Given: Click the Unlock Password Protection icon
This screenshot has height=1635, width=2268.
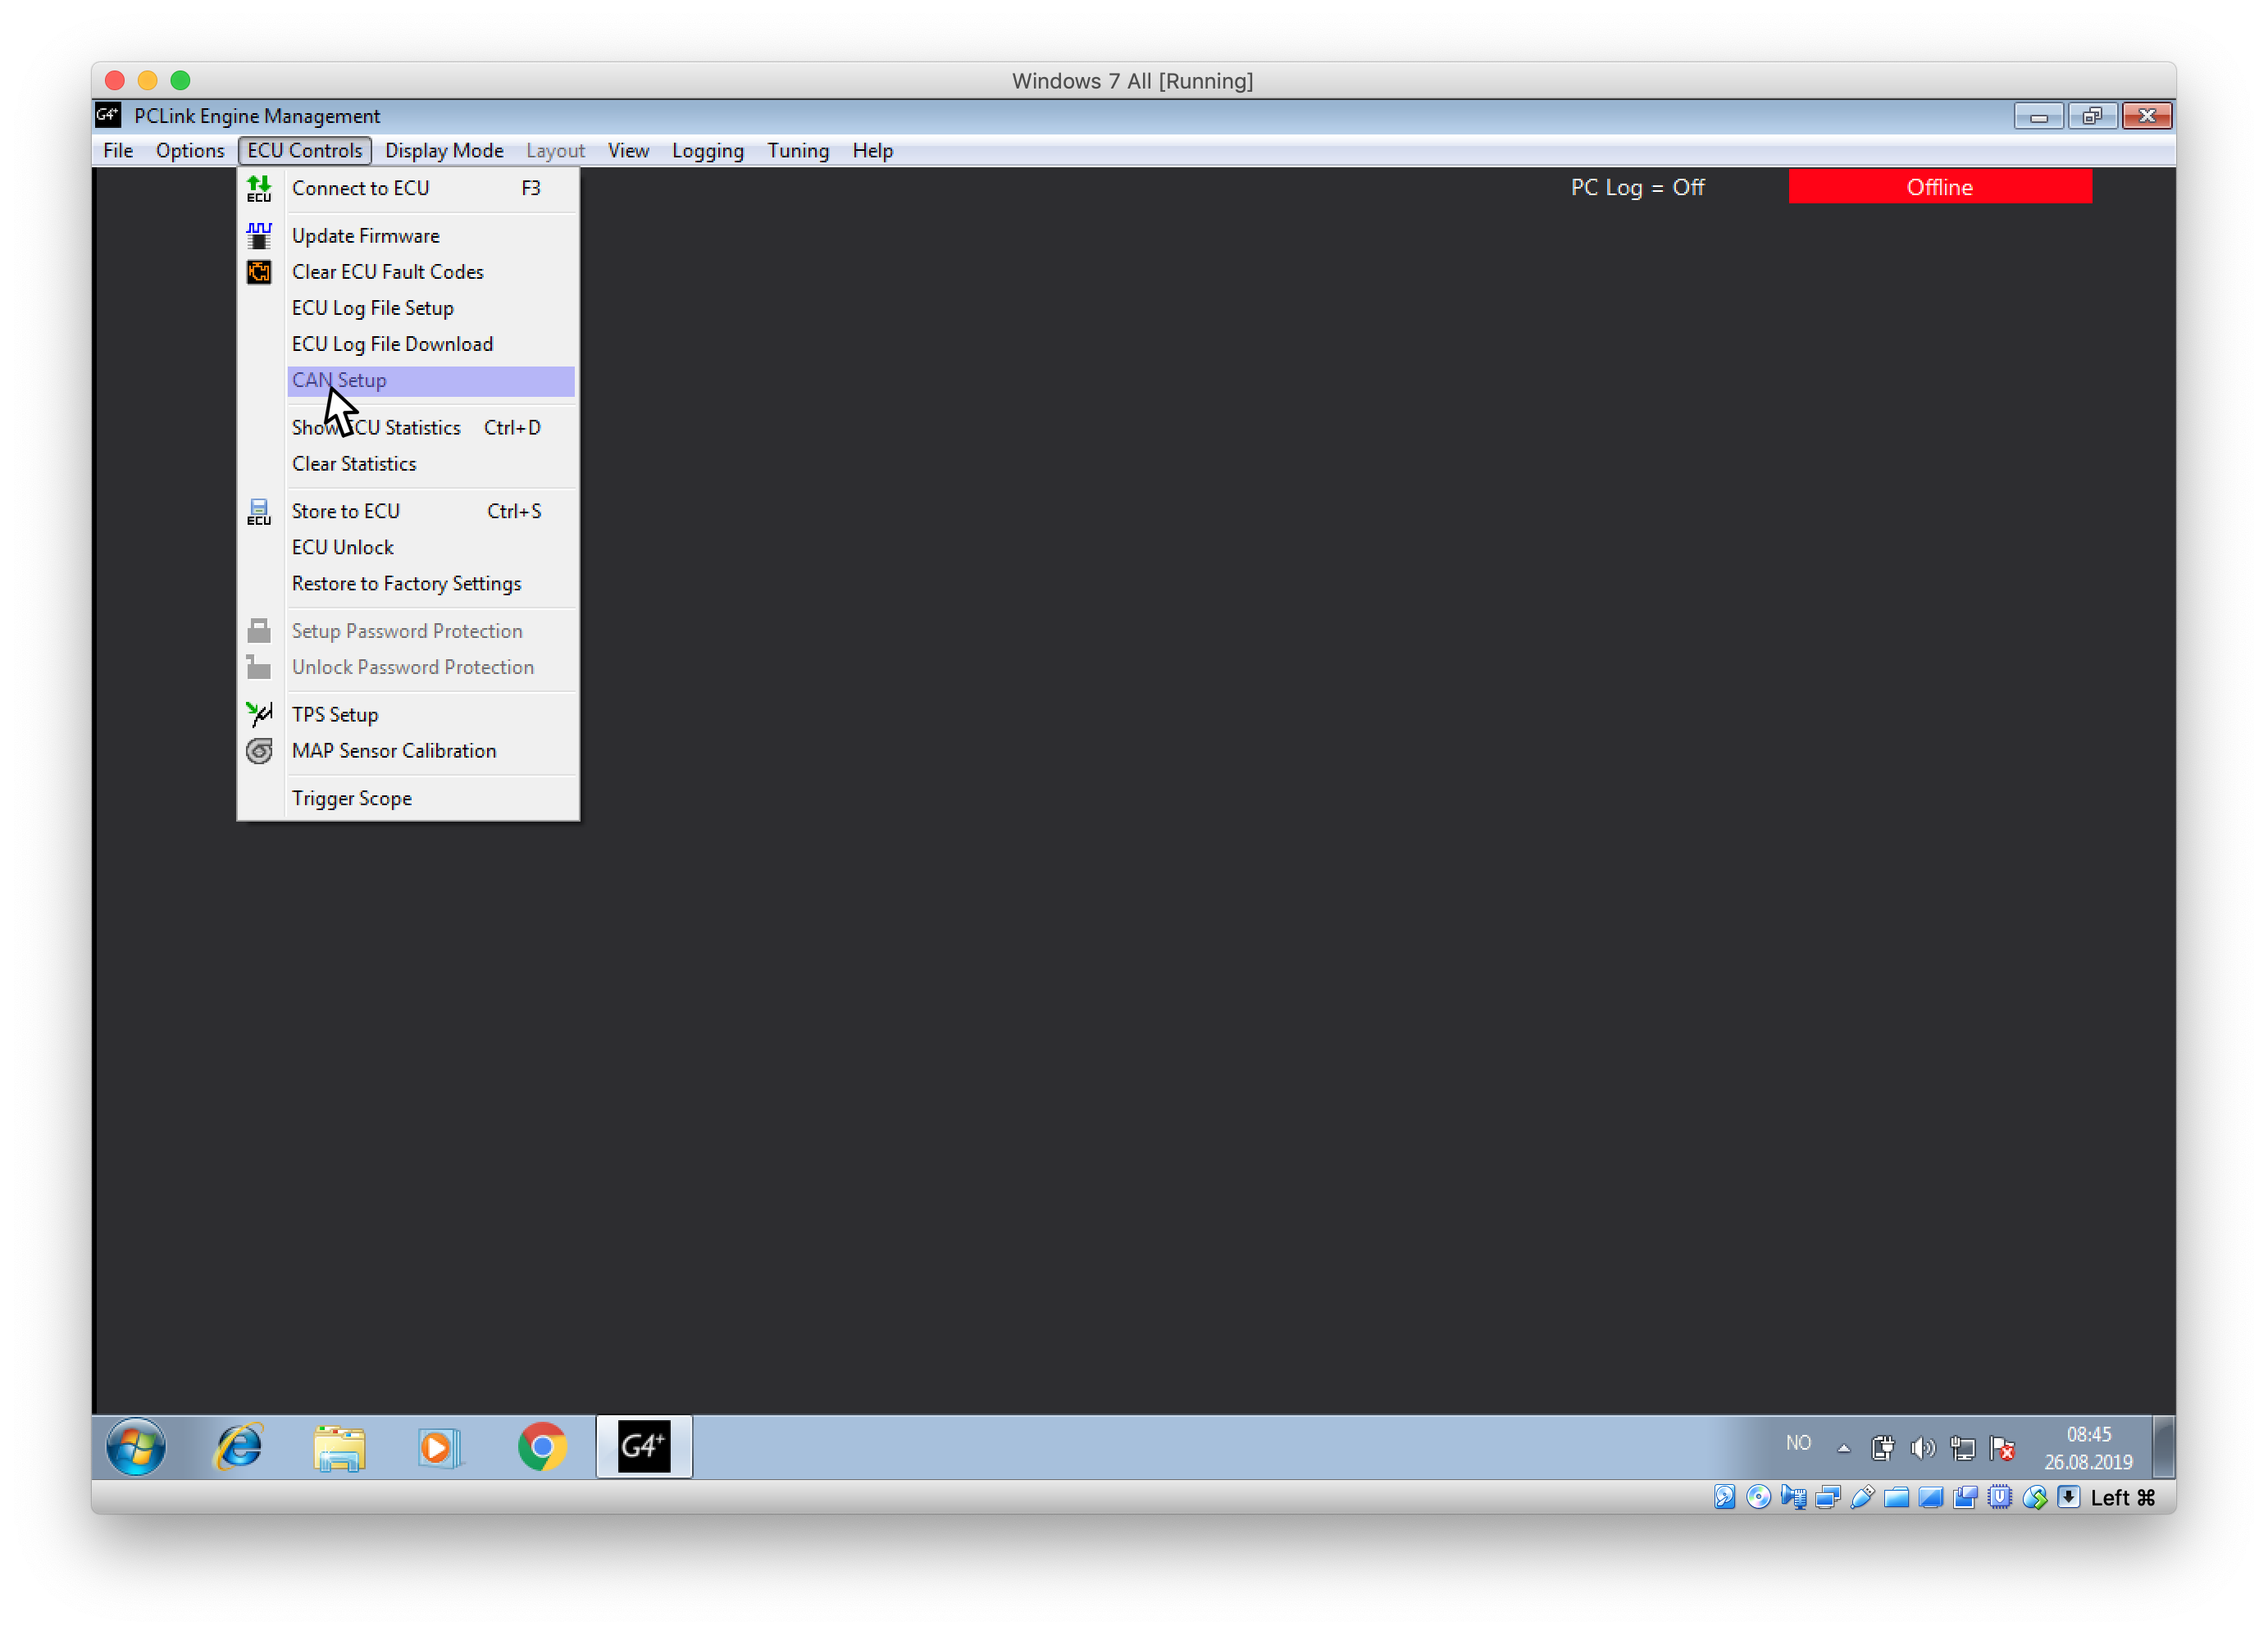Looking at the screenshot, I should [x=259, y=667].
